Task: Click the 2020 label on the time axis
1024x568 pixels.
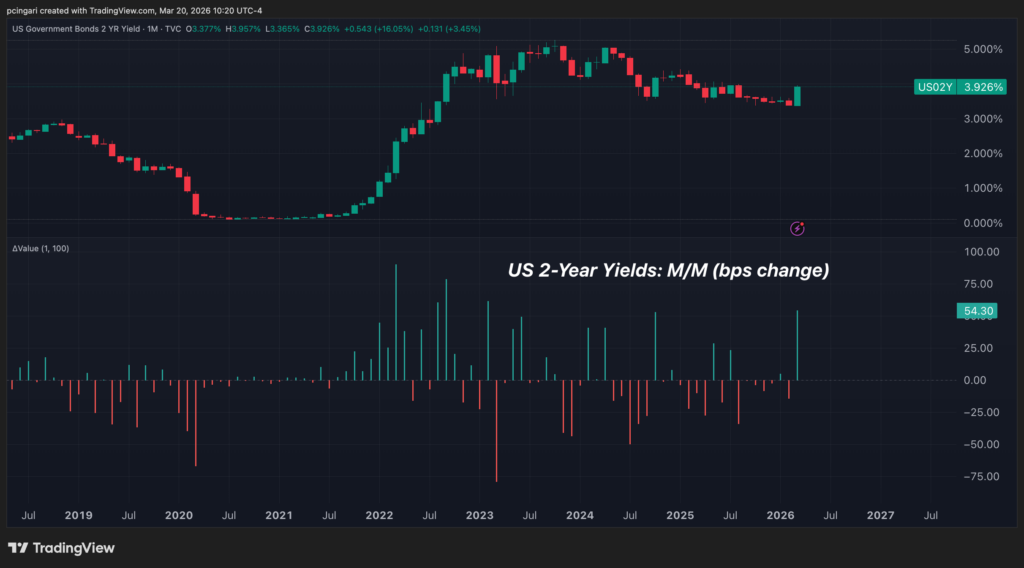Action: (178, 515)
